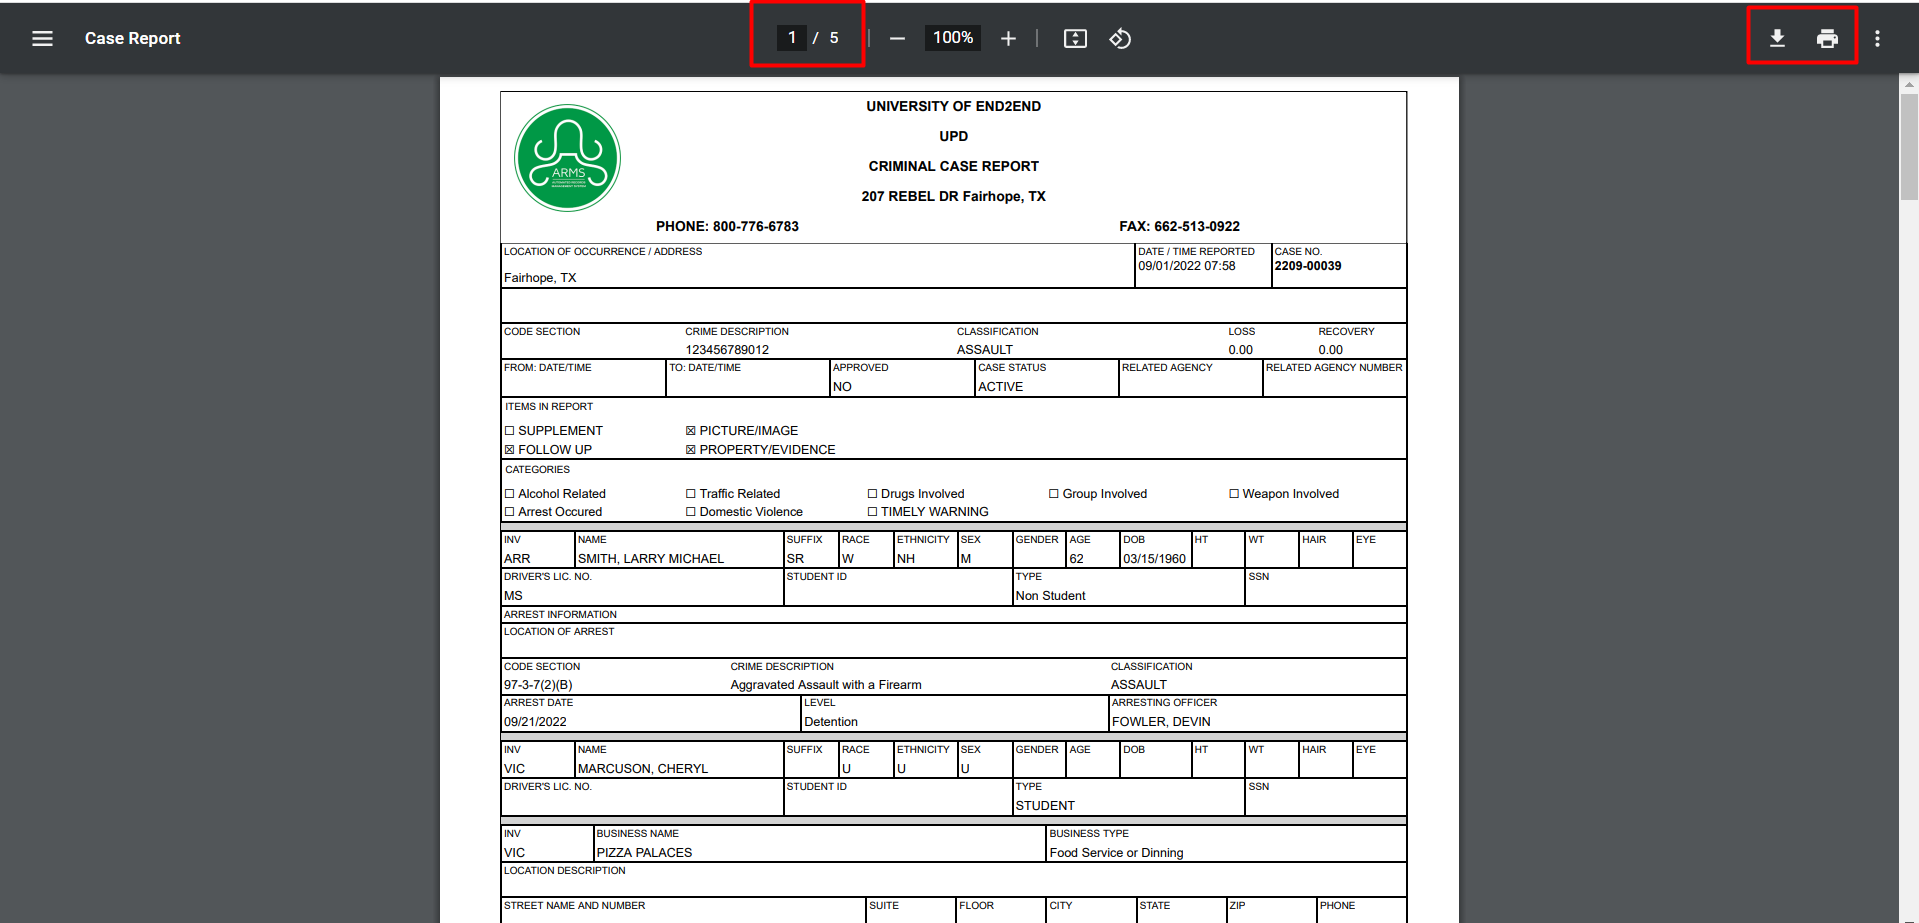Click the scrollbar up arrow

(1908, 85)
